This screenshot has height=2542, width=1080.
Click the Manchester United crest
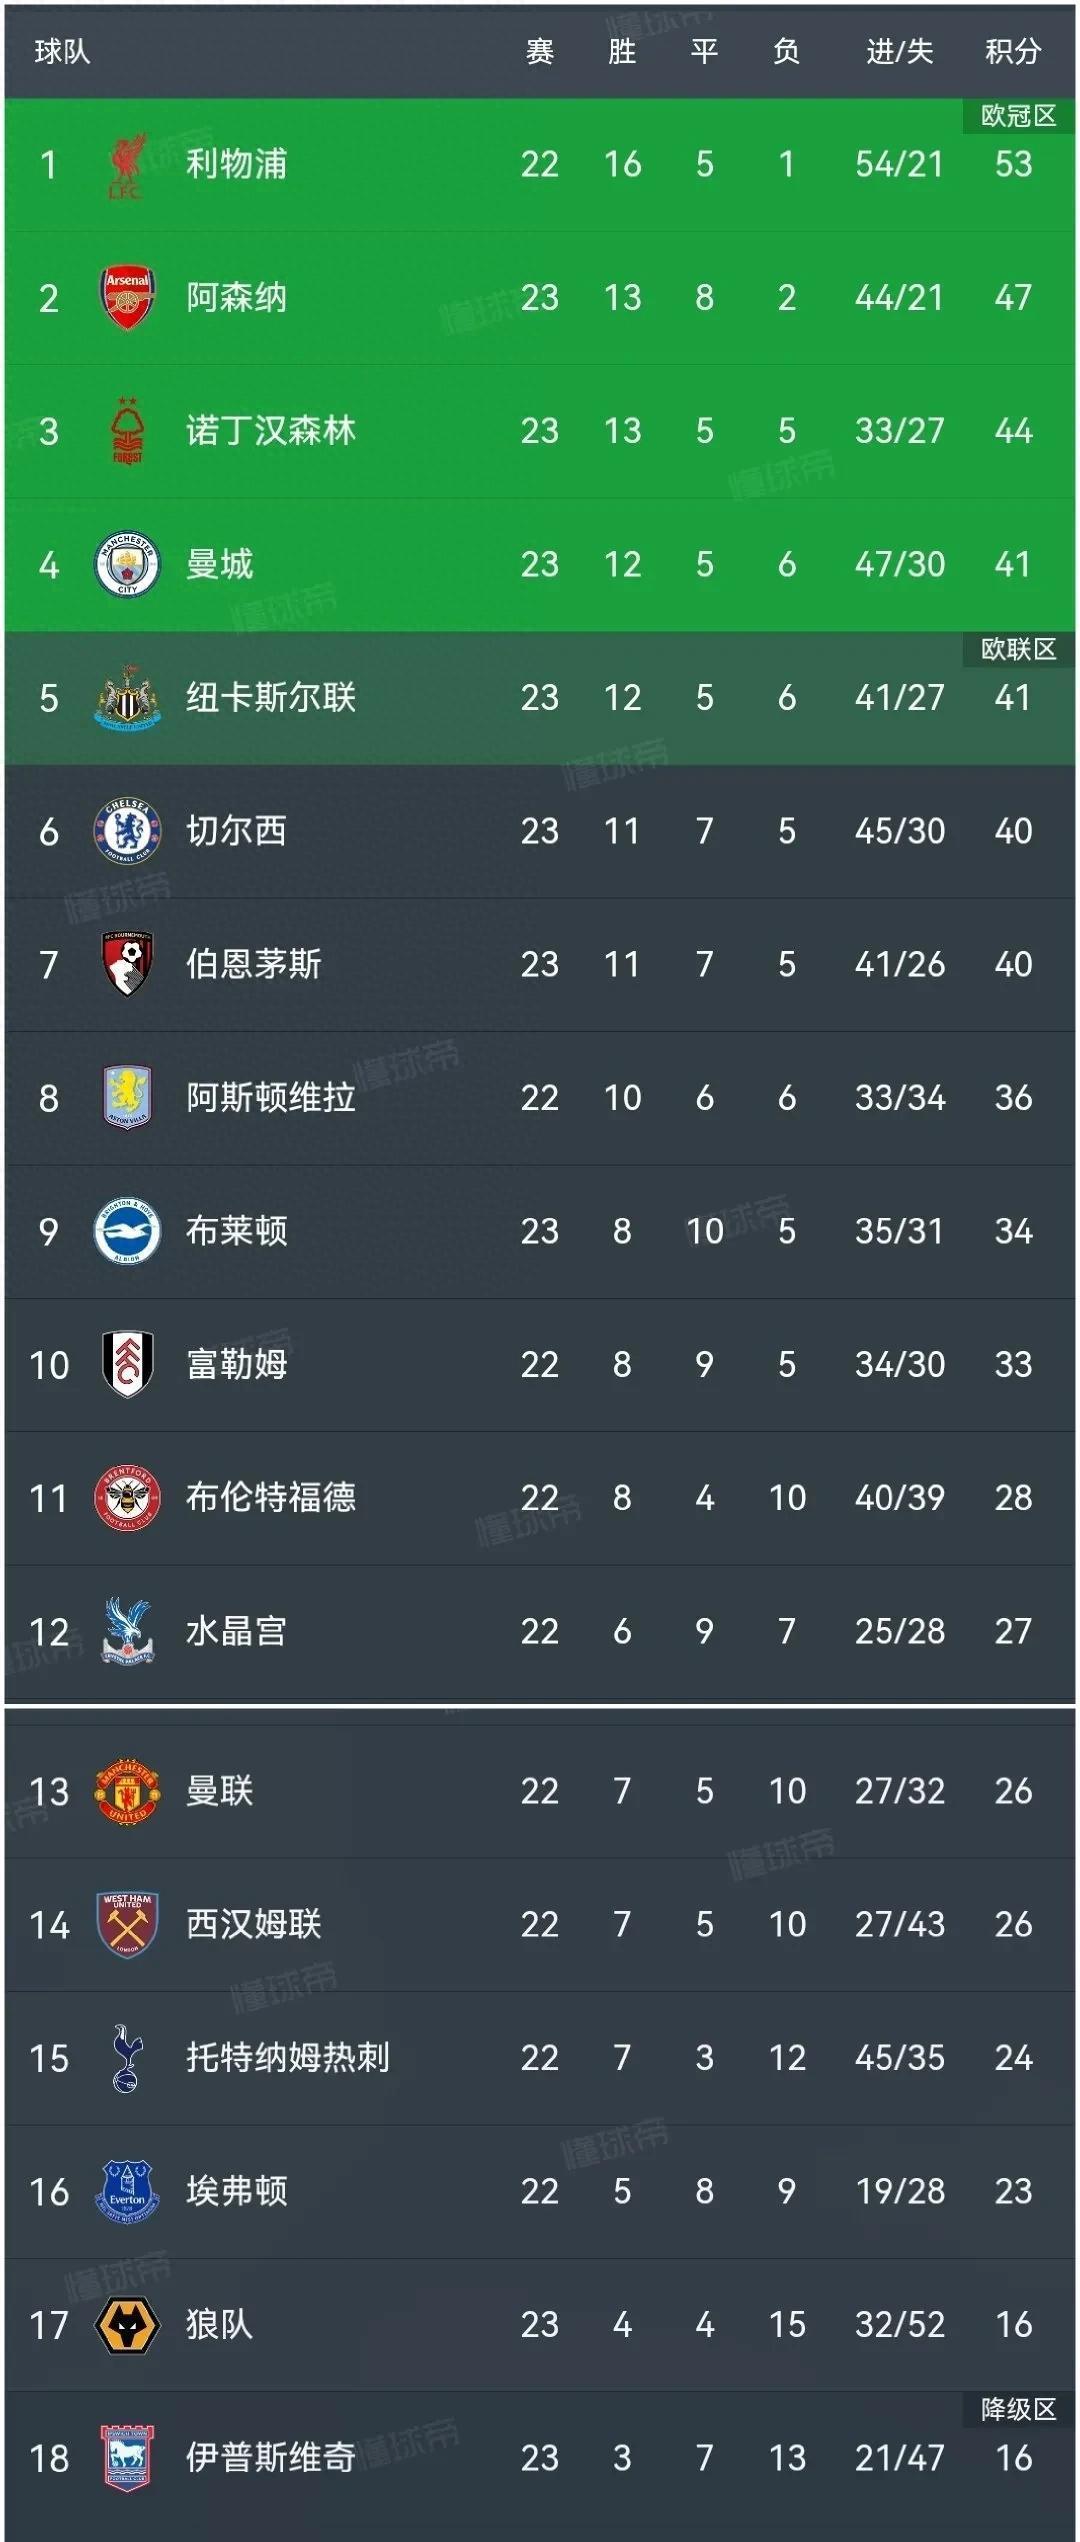[127, 1791]
